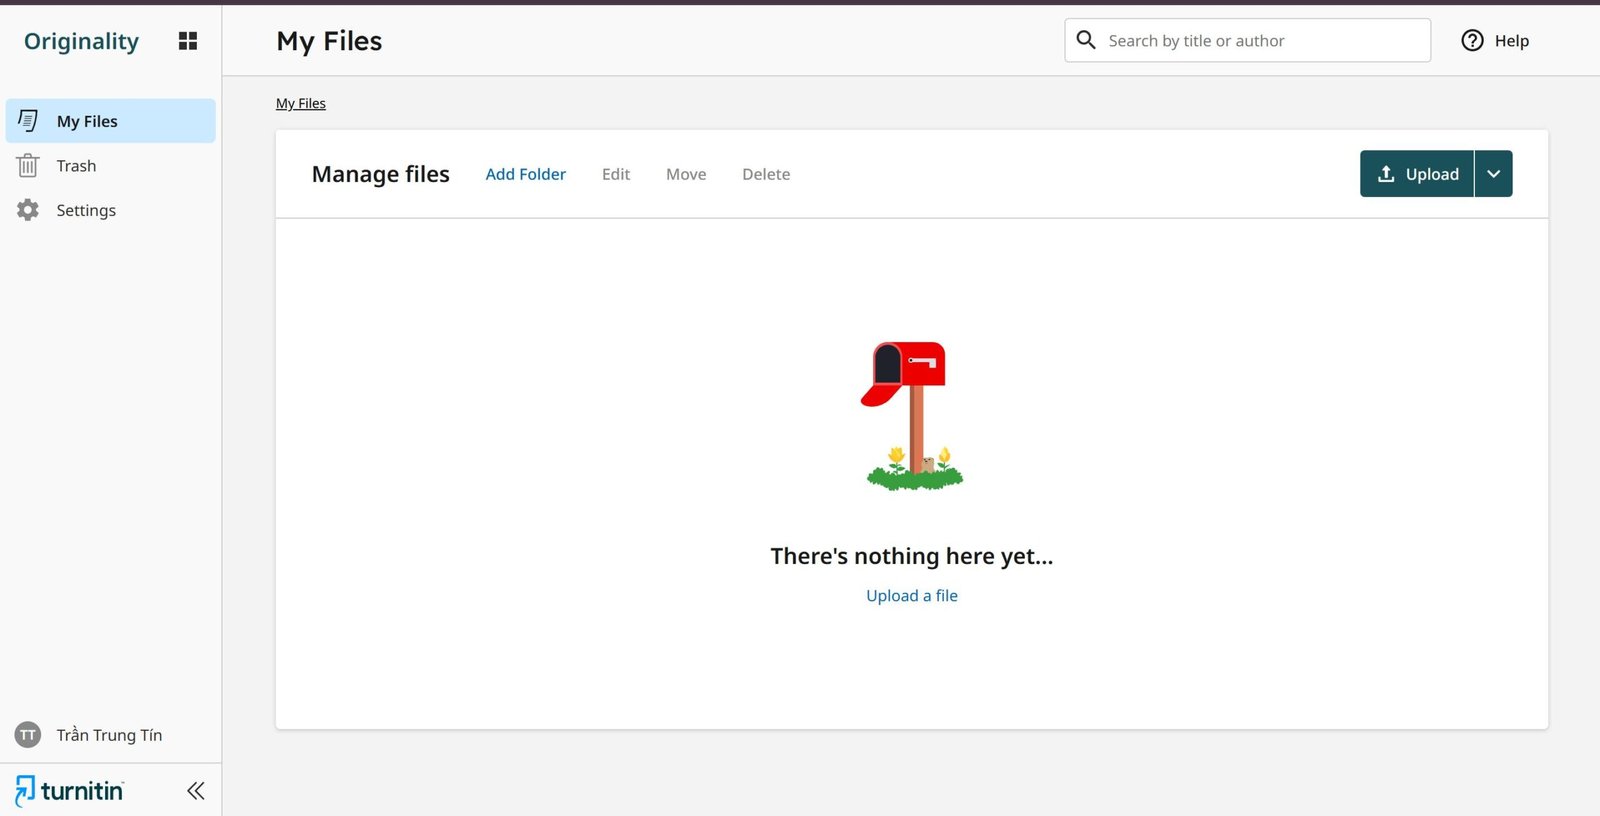
Task: Select My Files in the sidebar
Action: [x=88, y=121]
